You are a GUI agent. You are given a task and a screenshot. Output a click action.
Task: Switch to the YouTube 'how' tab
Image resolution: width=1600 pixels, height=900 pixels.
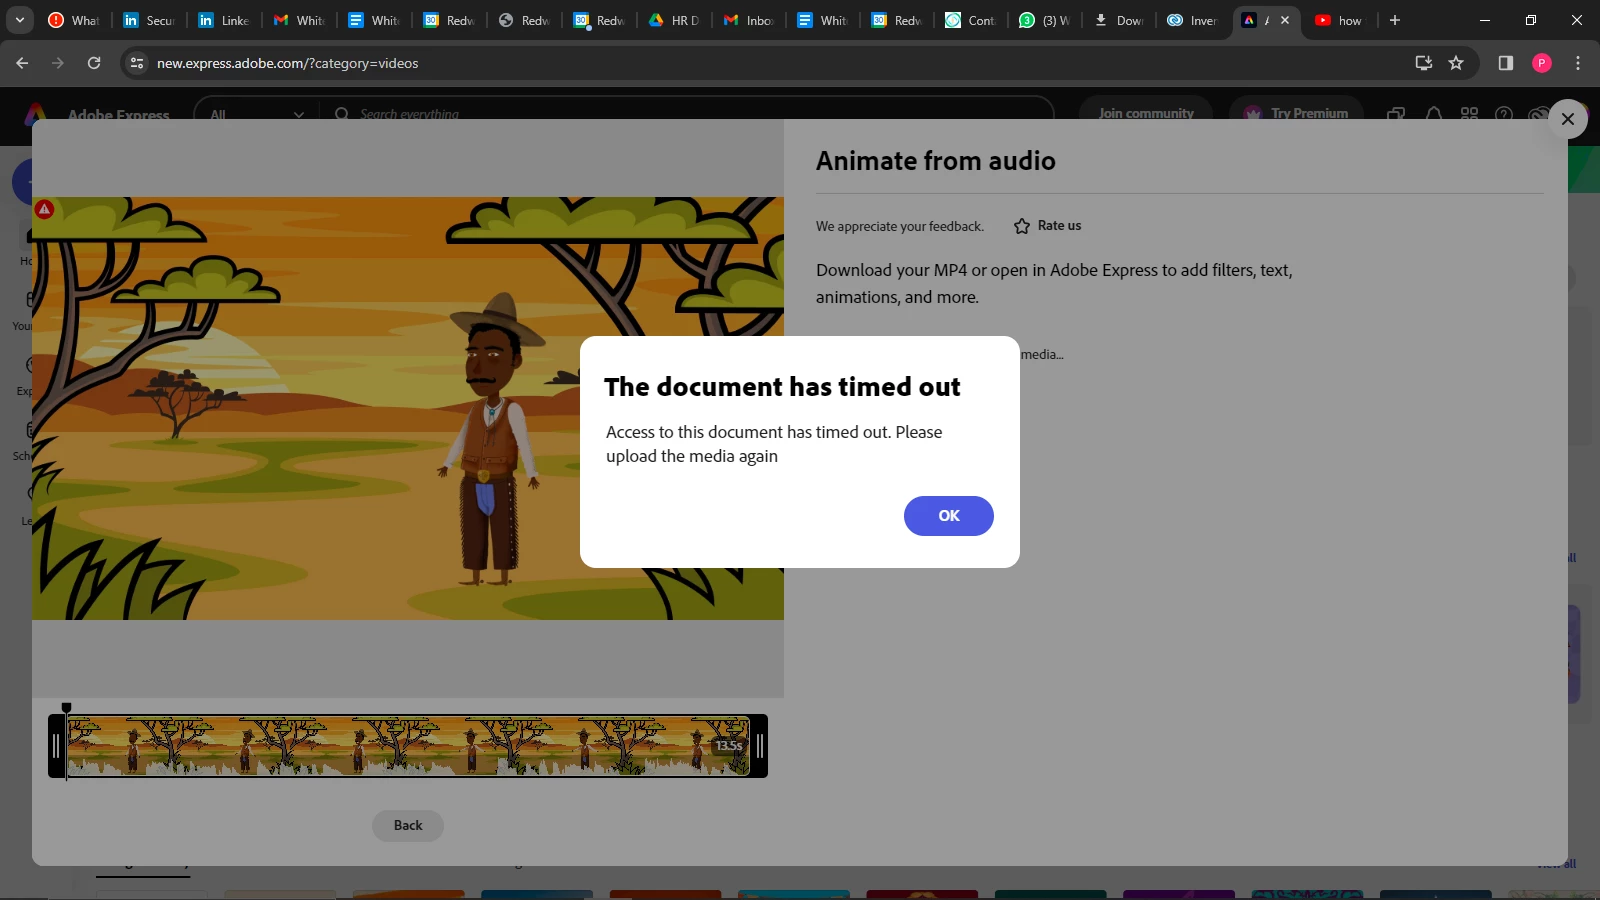(1340, 20)
